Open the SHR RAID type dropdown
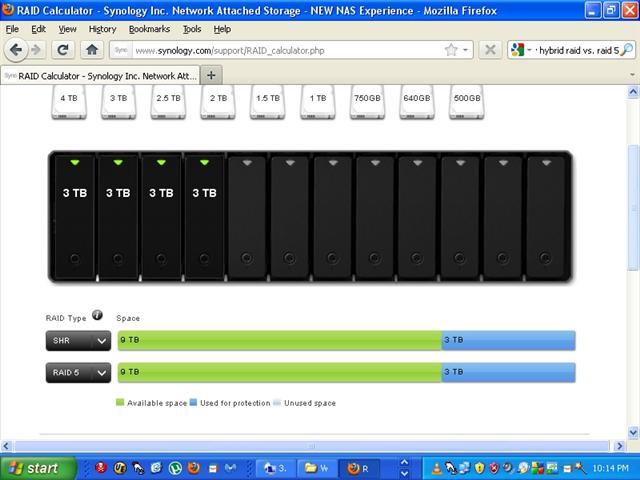640x480 pixels. [78, 340]
